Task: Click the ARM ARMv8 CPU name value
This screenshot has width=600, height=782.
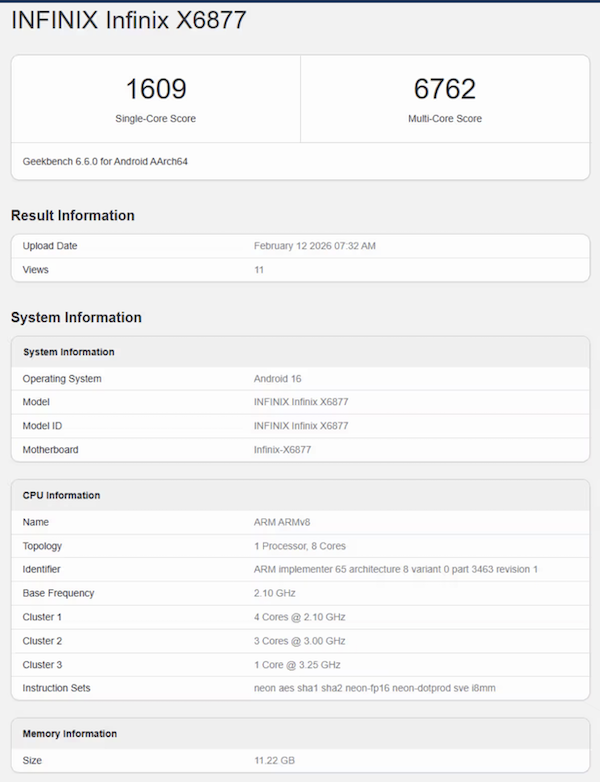Action: click(284, 522)
